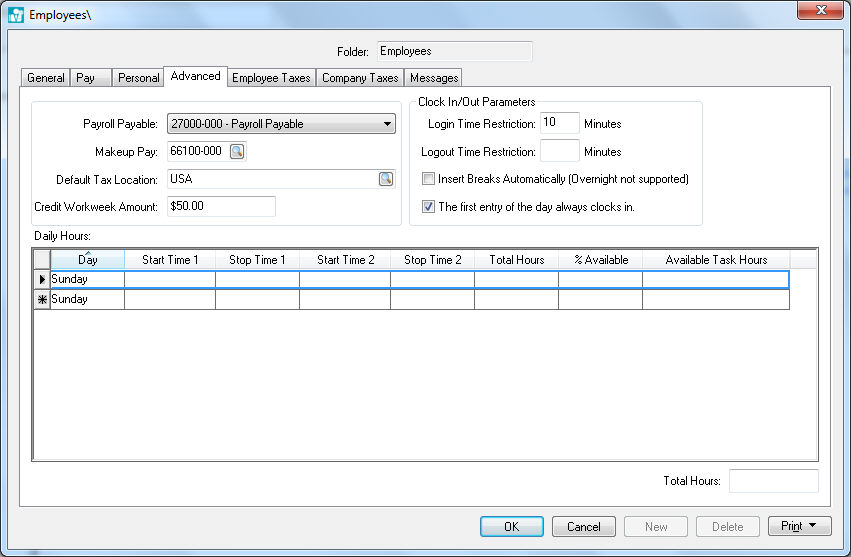Image resolution: width=851 pixels, height=557 pixels.
Task: Click the empty Logout Time Restriction field
Action: coord(559,152)
